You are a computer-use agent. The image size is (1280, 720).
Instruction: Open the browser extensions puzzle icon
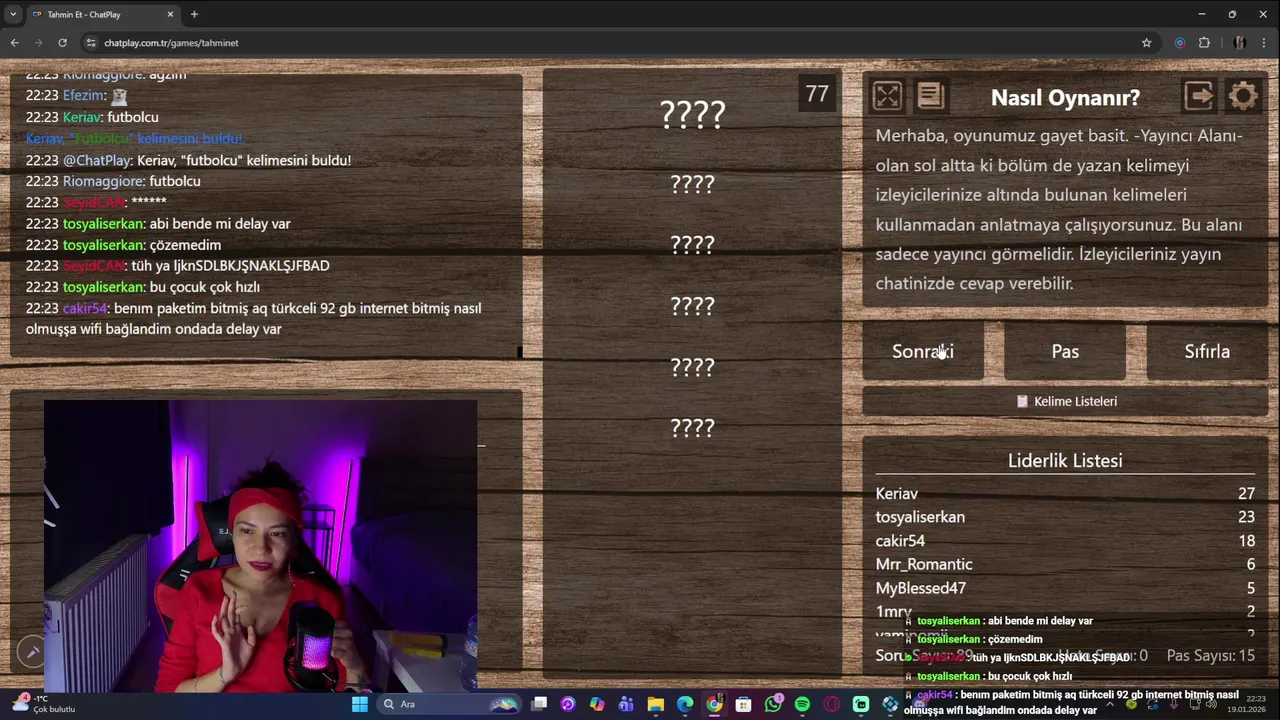[x=1204, y=43]
